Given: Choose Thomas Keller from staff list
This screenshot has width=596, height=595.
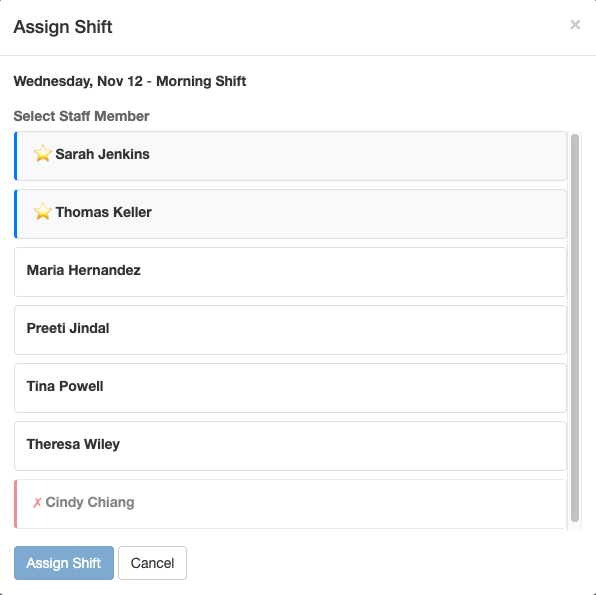Looking at the screenshot, I should tap(290, 214).
